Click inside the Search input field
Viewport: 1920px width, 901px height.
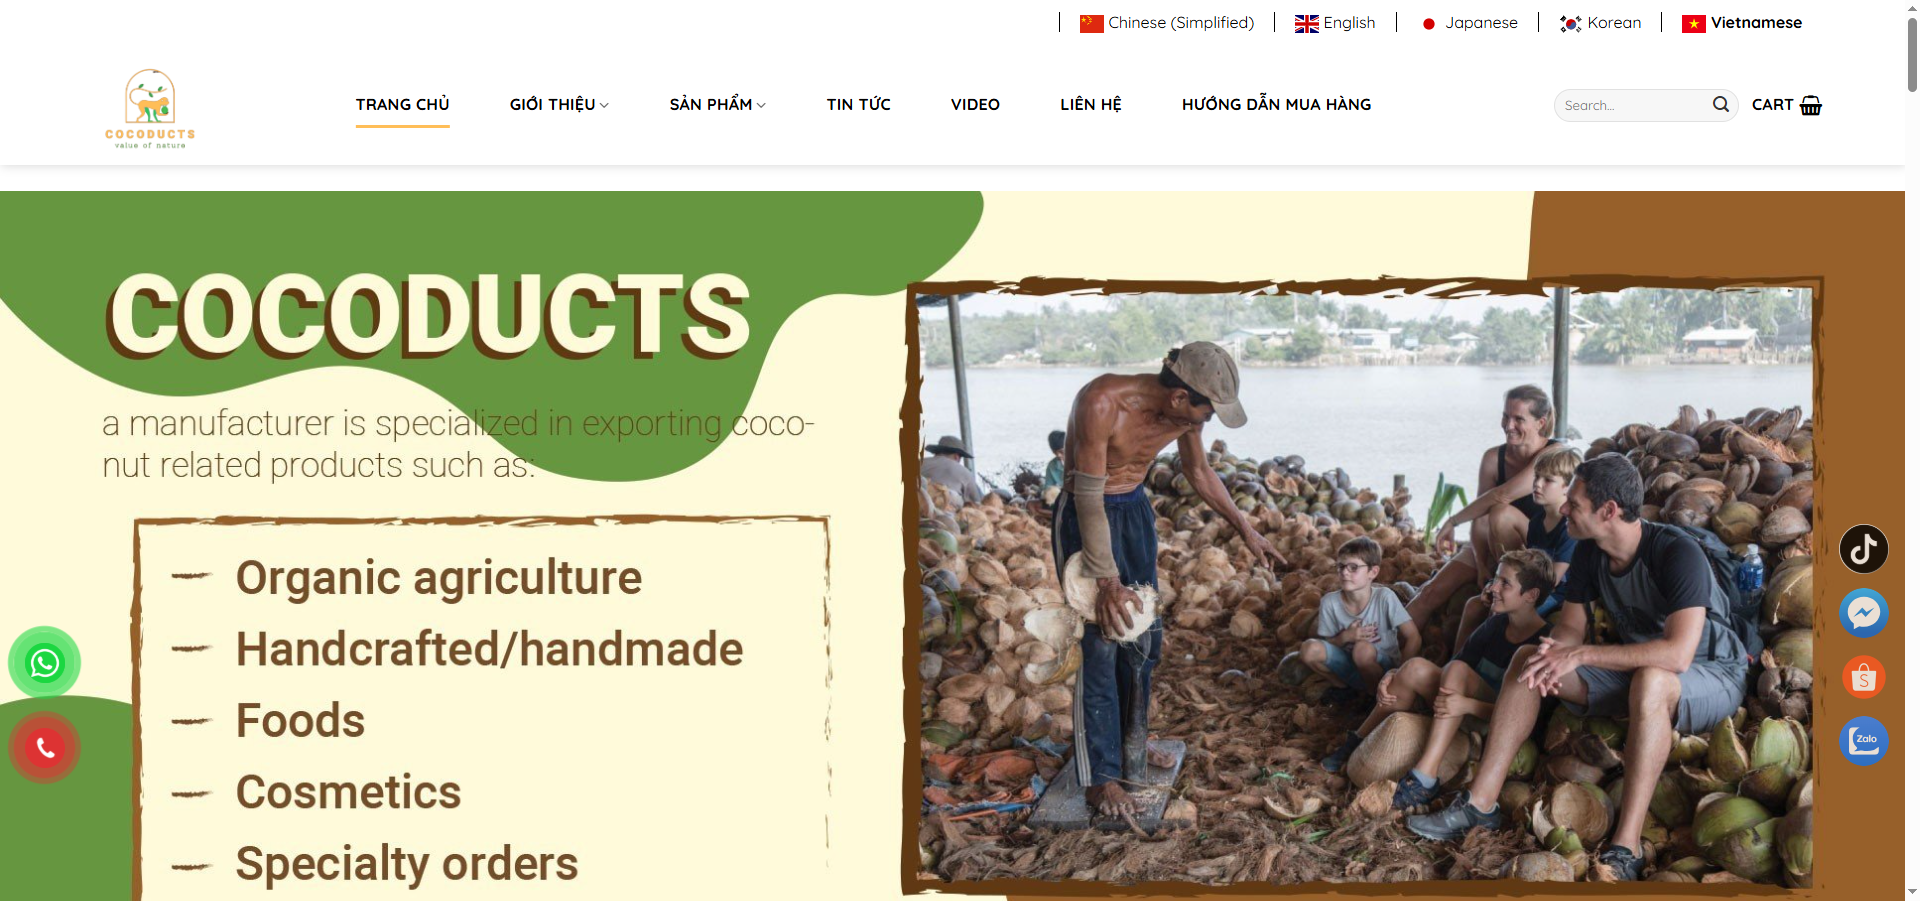[x=1634, y=105]
